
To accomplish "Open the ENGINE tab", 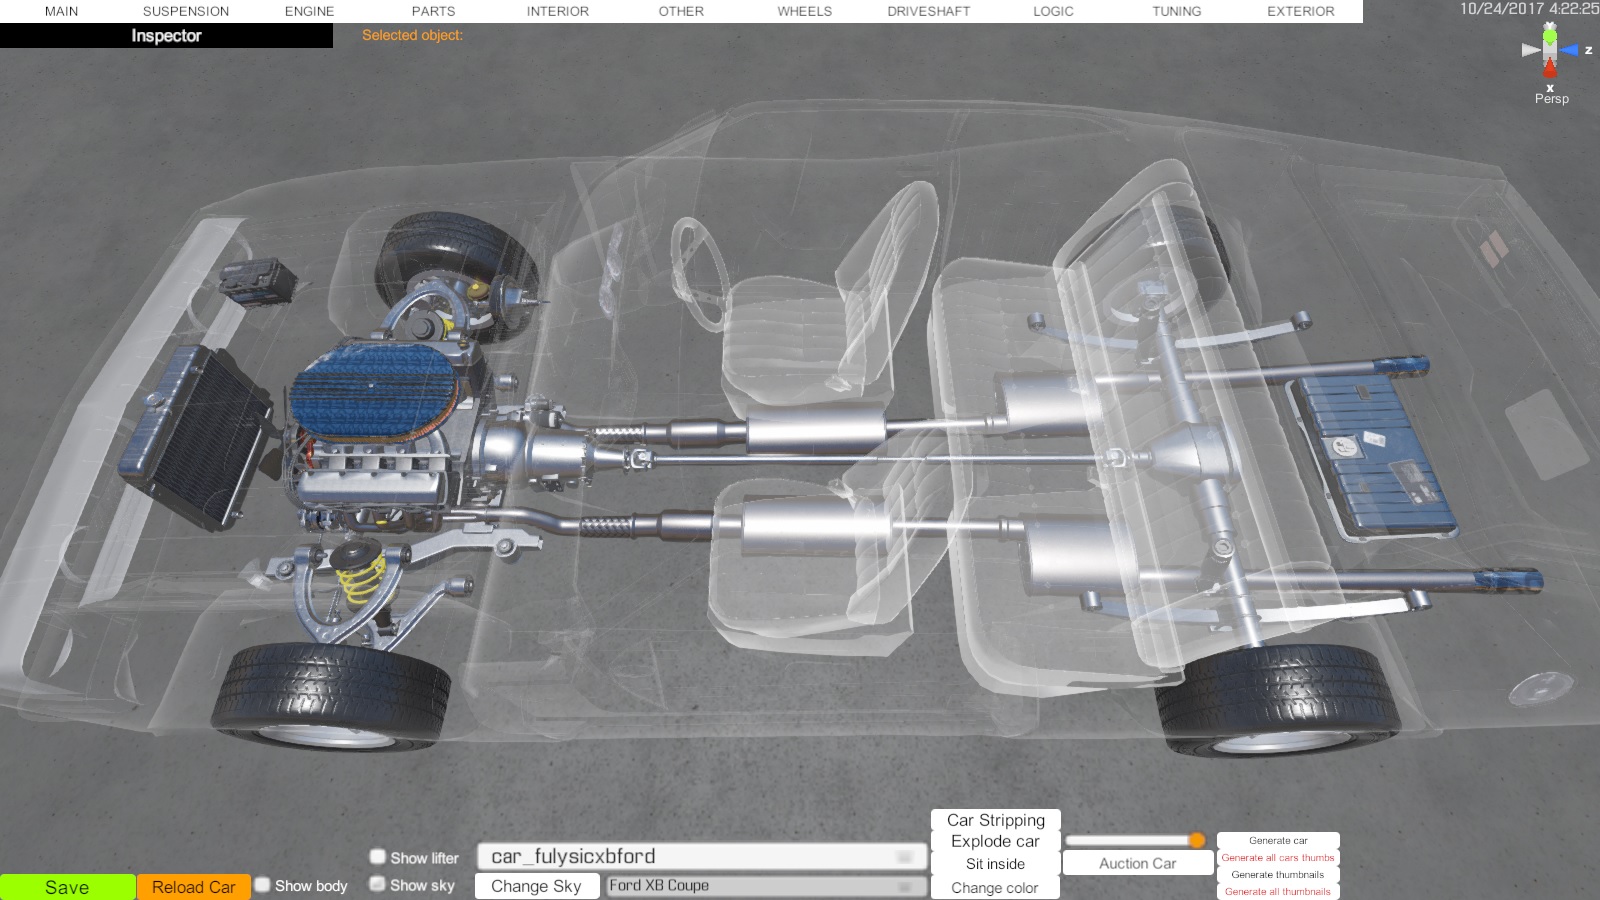I will pyautogui.click(x=309, y=11).
